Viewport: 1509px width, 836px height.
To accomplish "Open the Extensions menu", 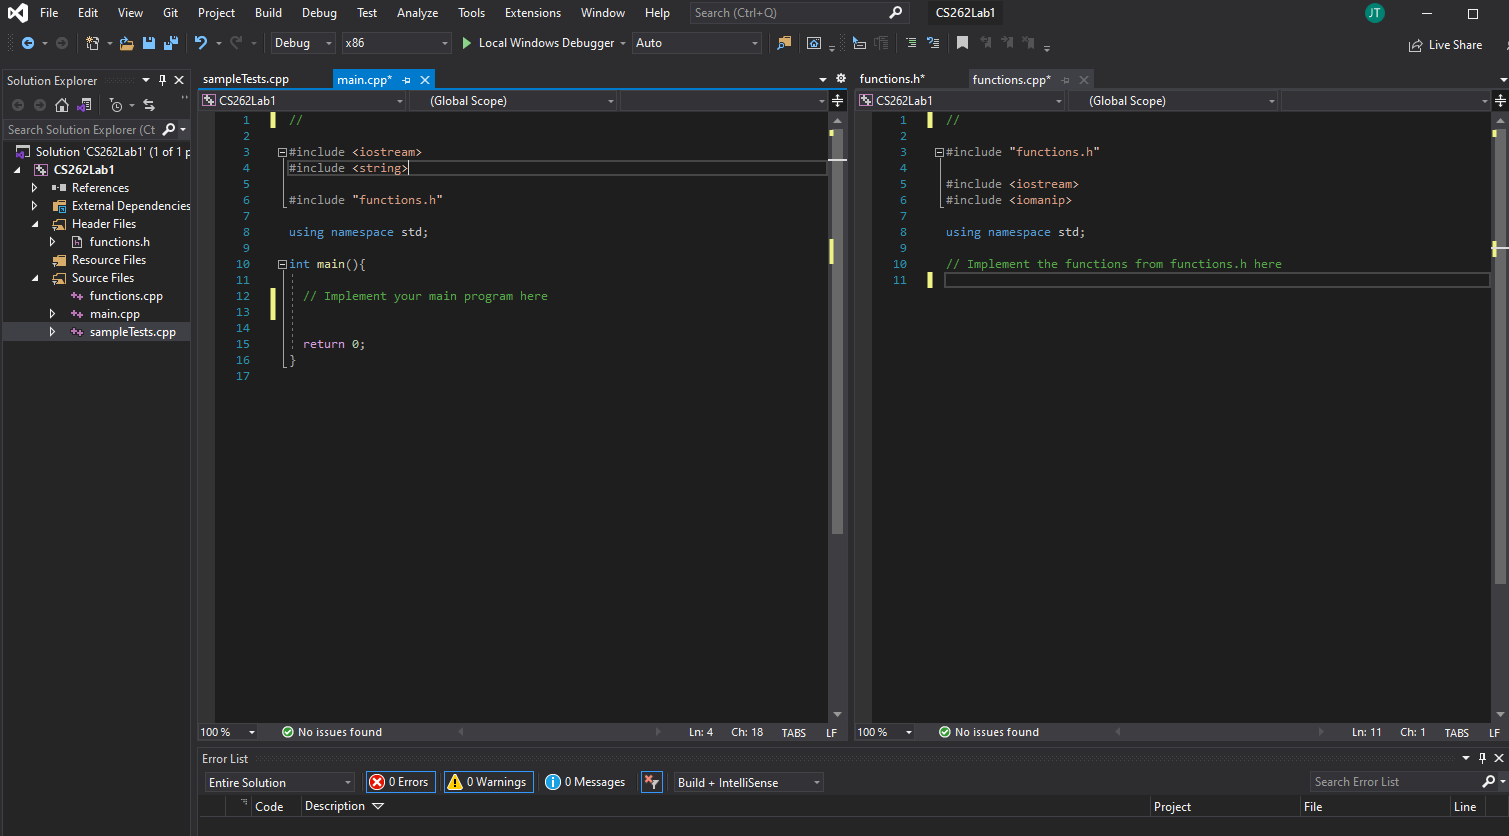I will [x=532, y=13].
